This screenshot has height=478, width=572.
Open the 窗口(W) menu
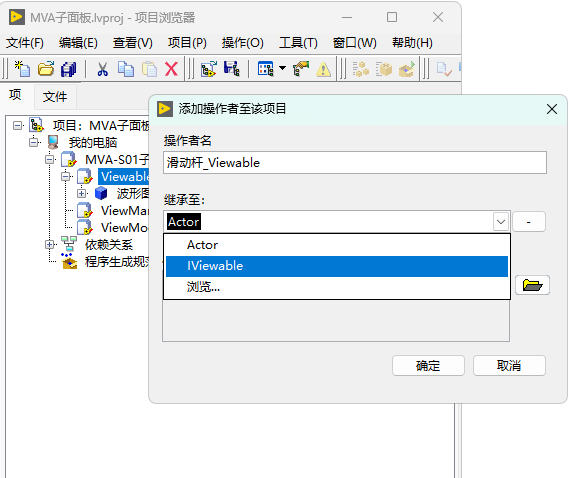click(355, 43)
